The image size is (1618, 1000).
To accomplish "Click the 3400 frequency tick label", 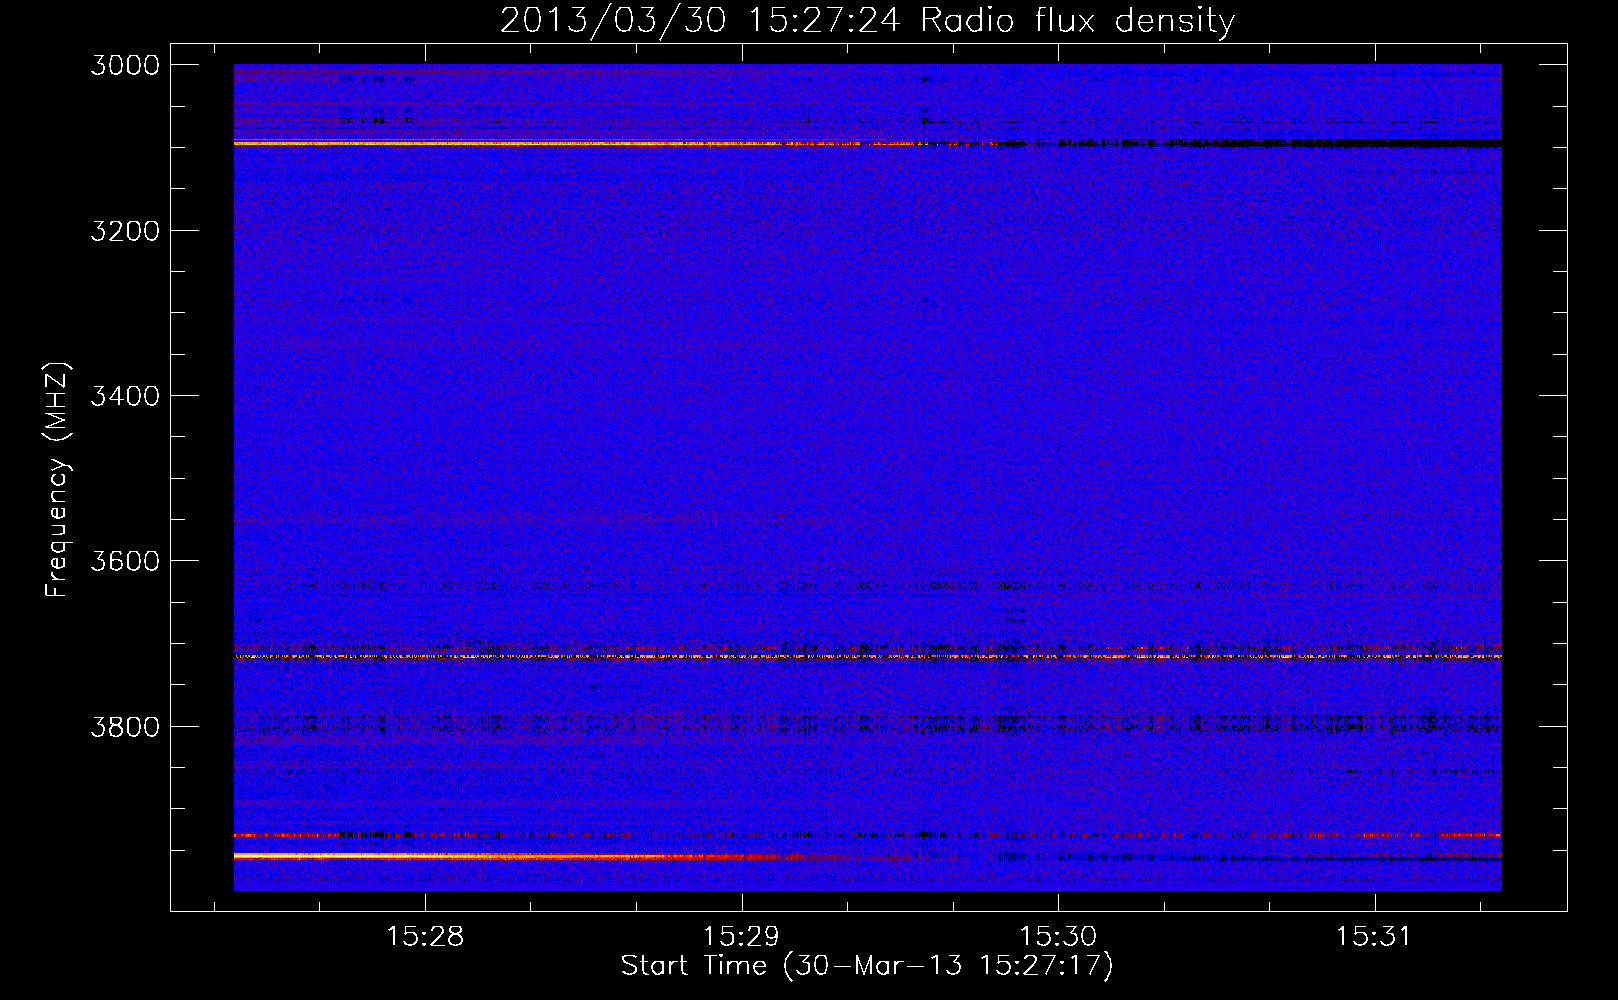I will 125,396.
